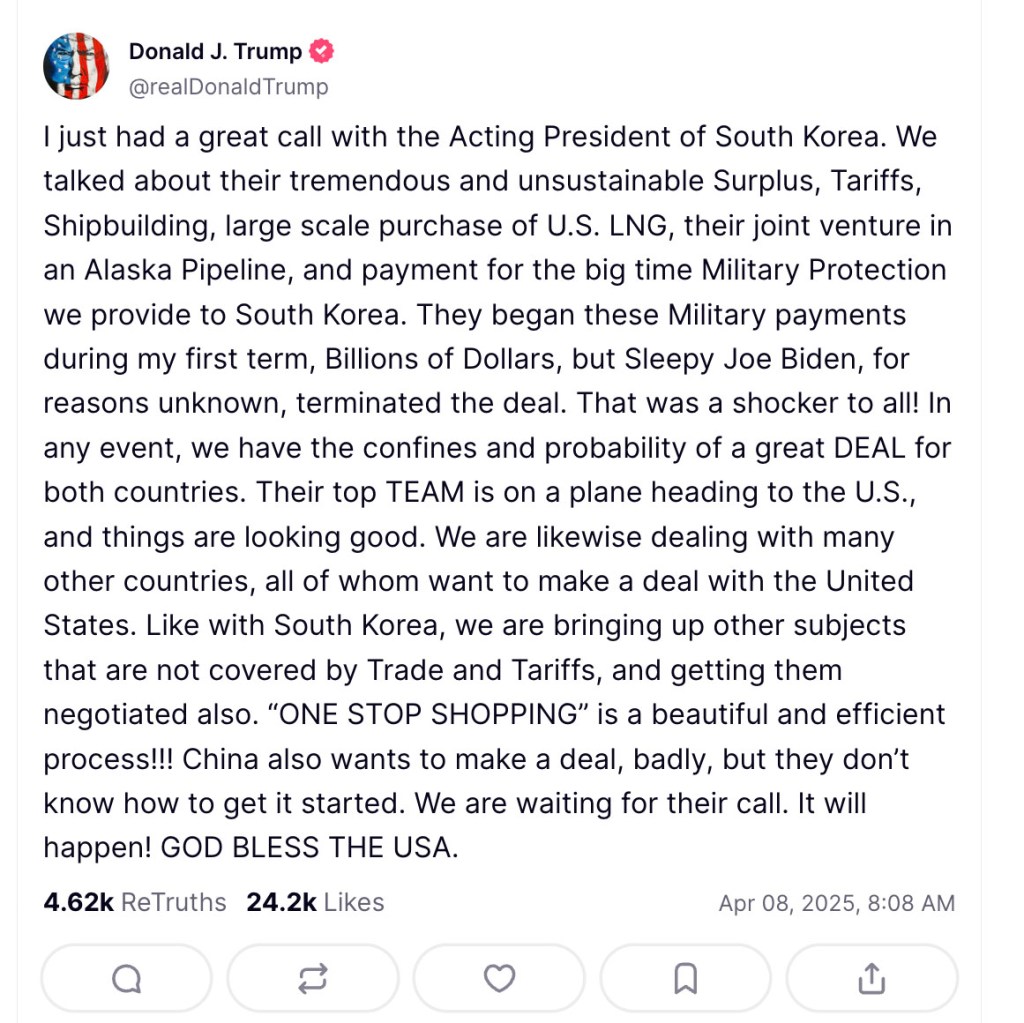Click the opening line about Acting President
The height and width of the screenshot is (1023, 1024).
[490, 137]
